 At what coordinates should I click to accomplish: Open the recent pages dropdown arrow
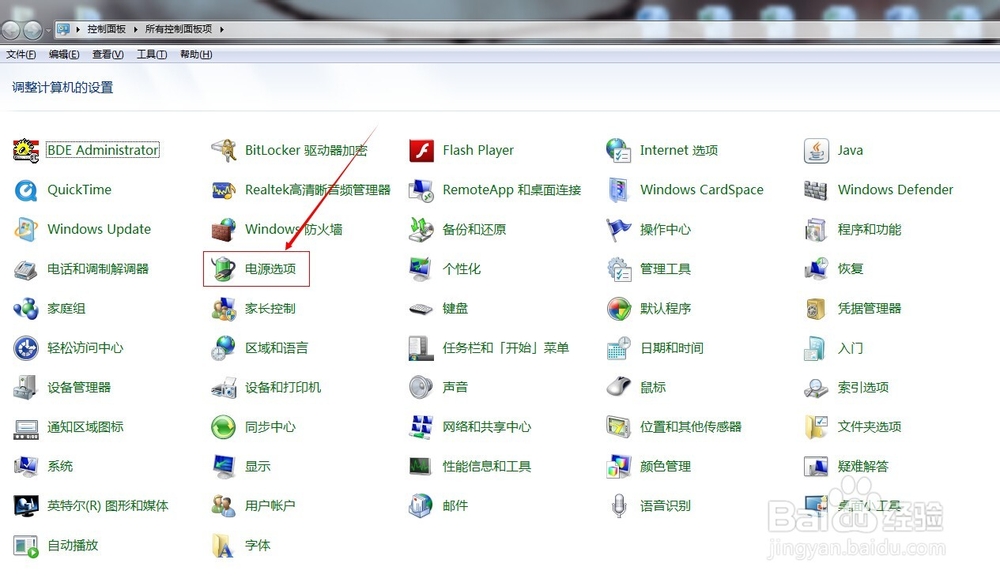point(48,30)
